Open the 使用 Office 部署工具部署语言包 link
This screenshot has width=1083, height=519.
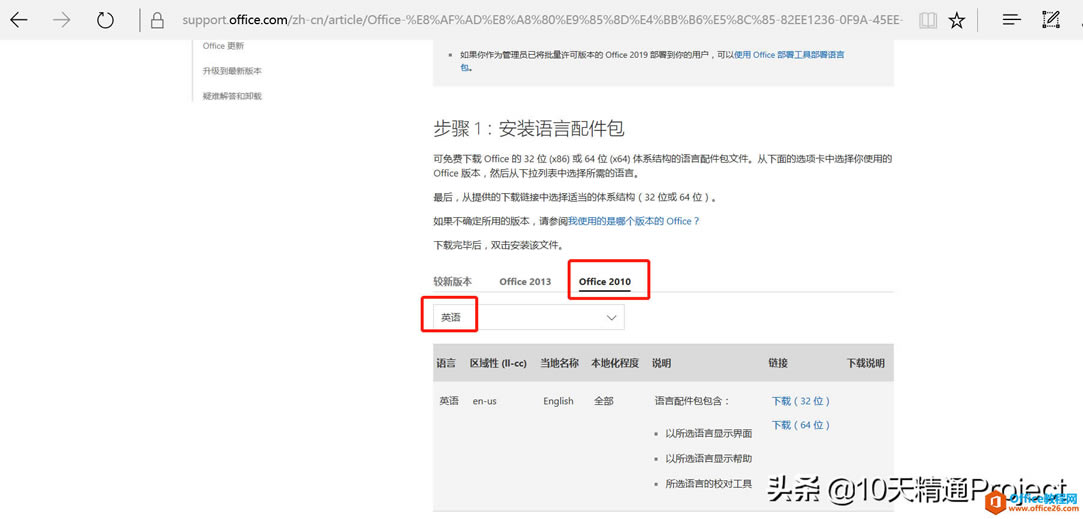click(788, 55)
